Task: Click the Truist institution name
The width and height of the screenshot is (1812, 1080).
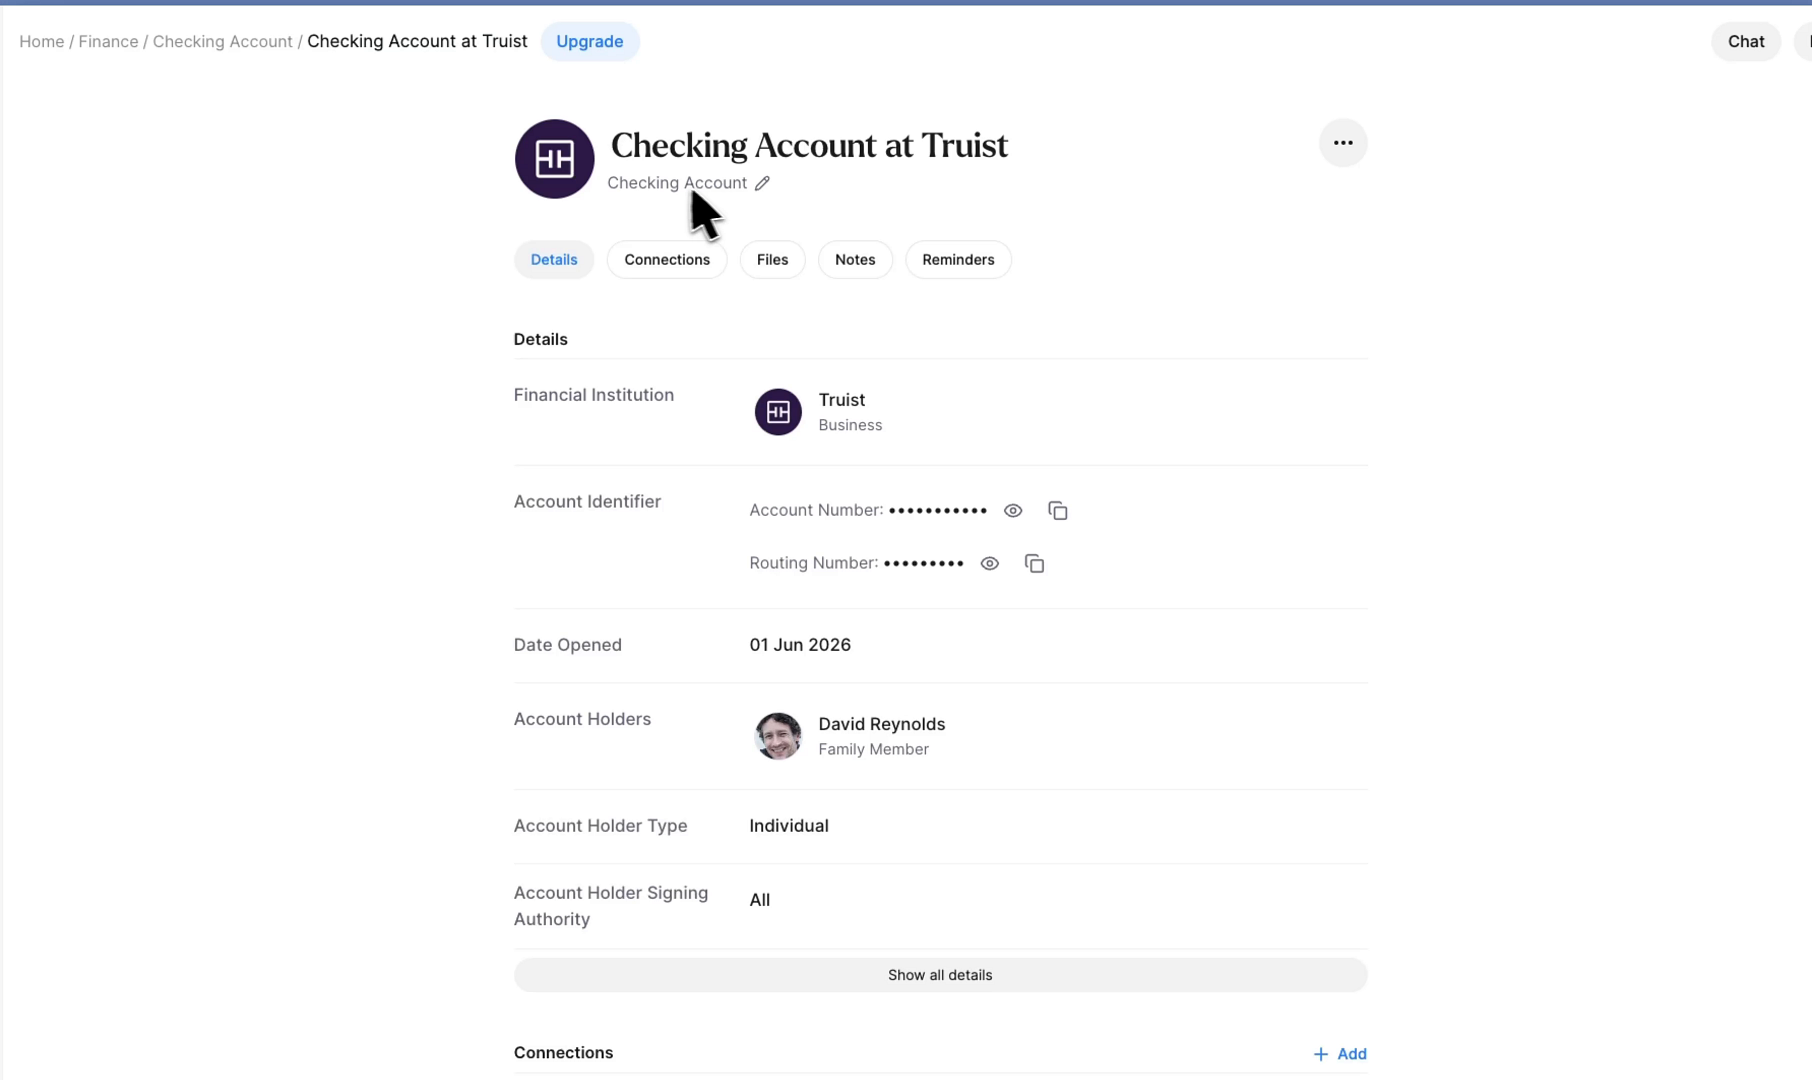Action: [841, 400]
